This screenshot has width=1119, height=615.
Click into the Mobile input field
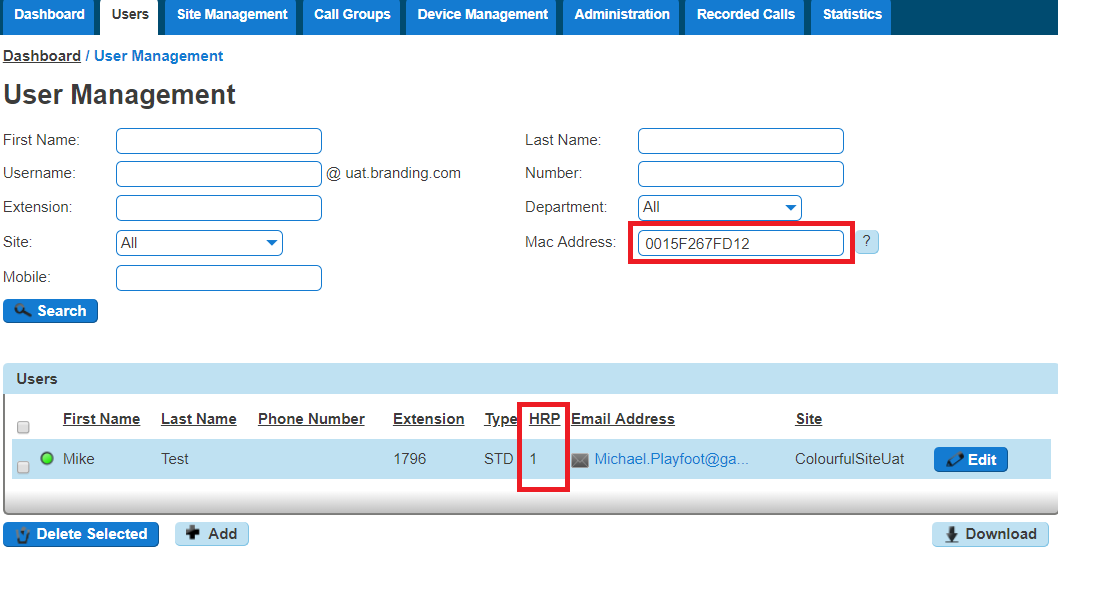219,278
